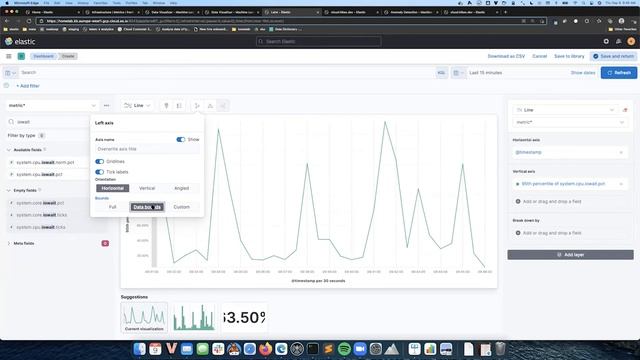
Task: Open a new browser tab with plus
Action: 505,12
